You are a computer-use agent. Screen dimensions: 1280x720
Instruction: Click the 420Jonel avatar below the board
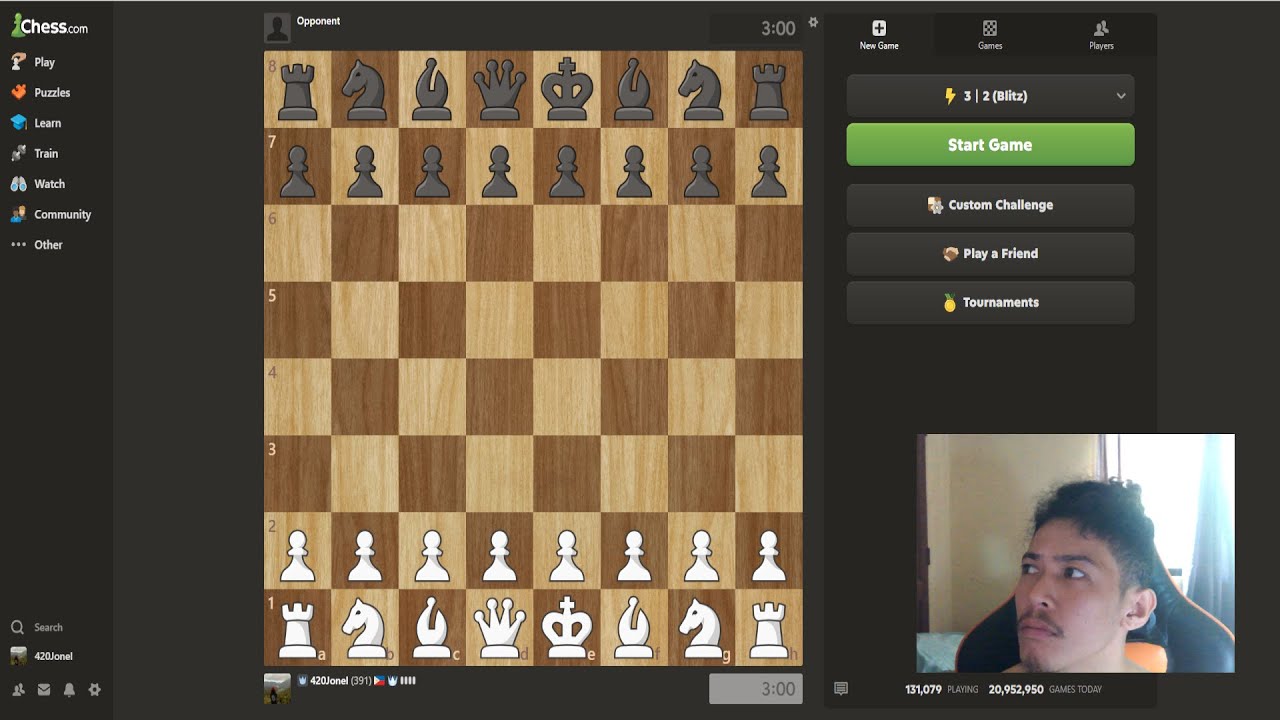pos(278,688)
